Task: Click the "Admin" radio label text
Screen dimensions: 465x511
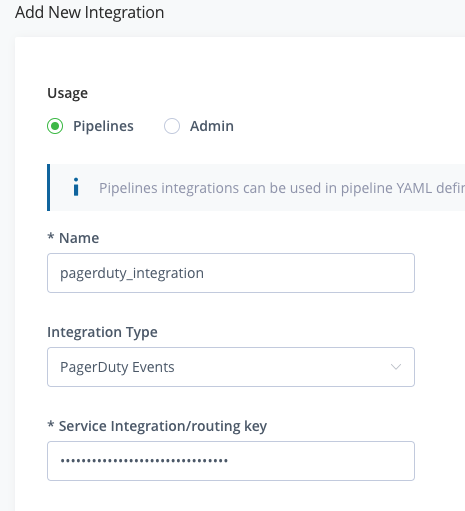Action: (x=212, y=126)
